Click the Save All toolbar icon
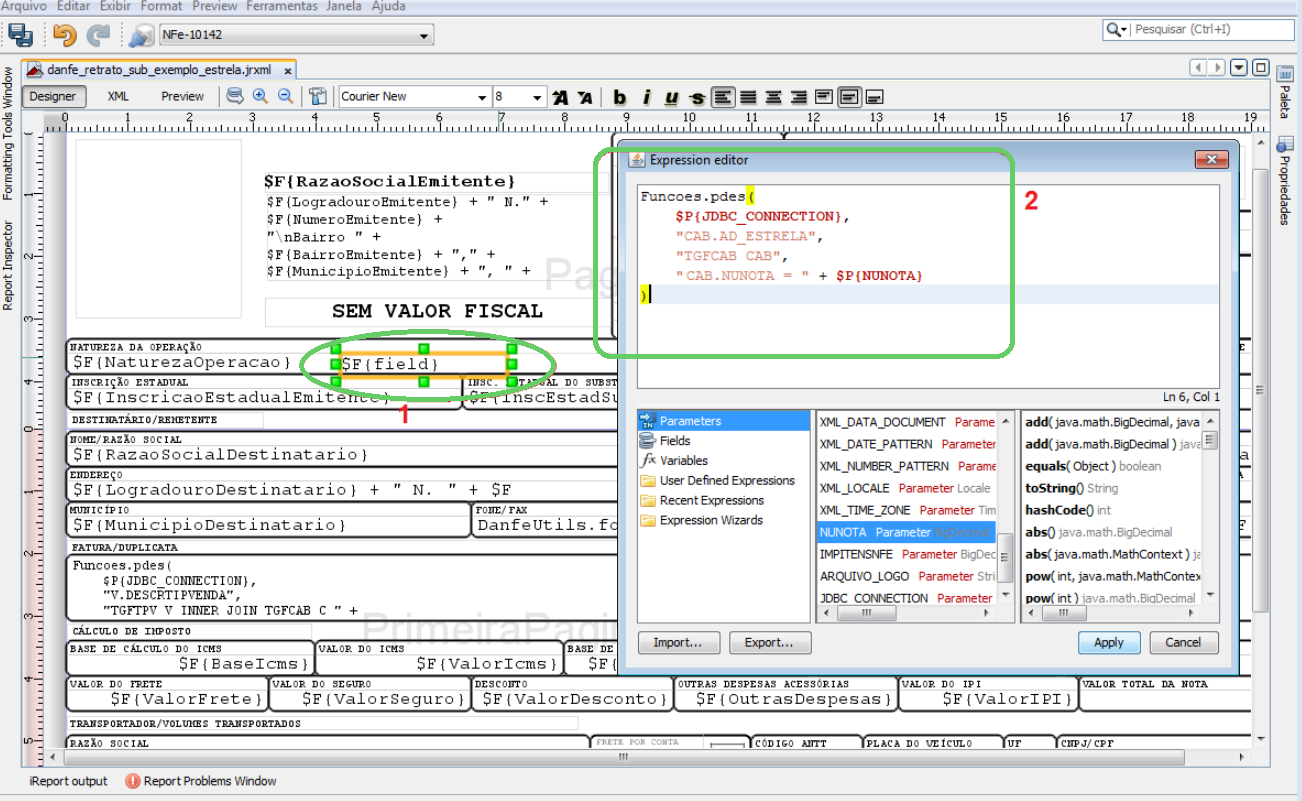The width and height of the screenshot is (1302, 801). 21,35
